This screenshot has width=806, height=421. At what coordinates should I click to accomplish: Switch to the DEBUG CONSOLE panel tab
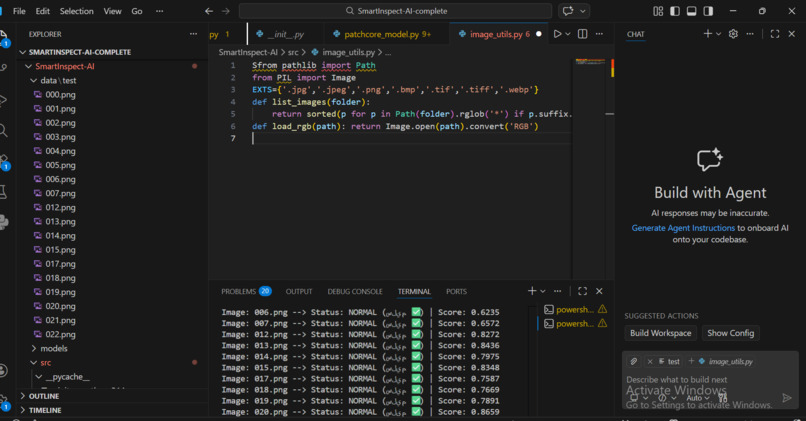pos(355,291)
